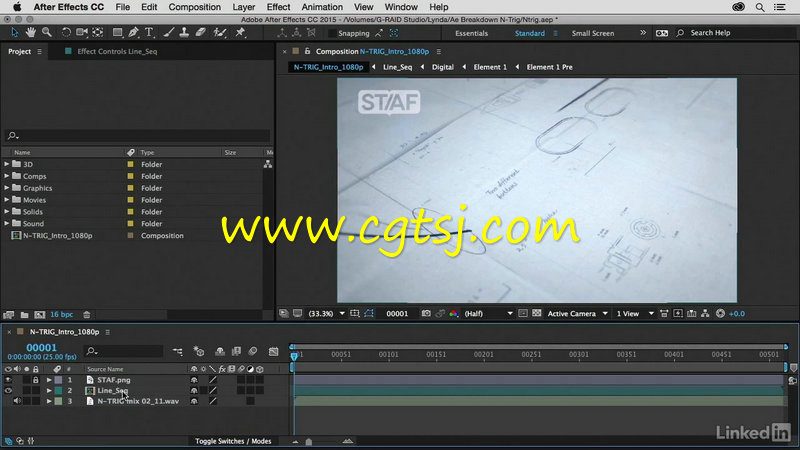Select the Clone Stamp tool
Screen dimensions: 800x450
184,33
